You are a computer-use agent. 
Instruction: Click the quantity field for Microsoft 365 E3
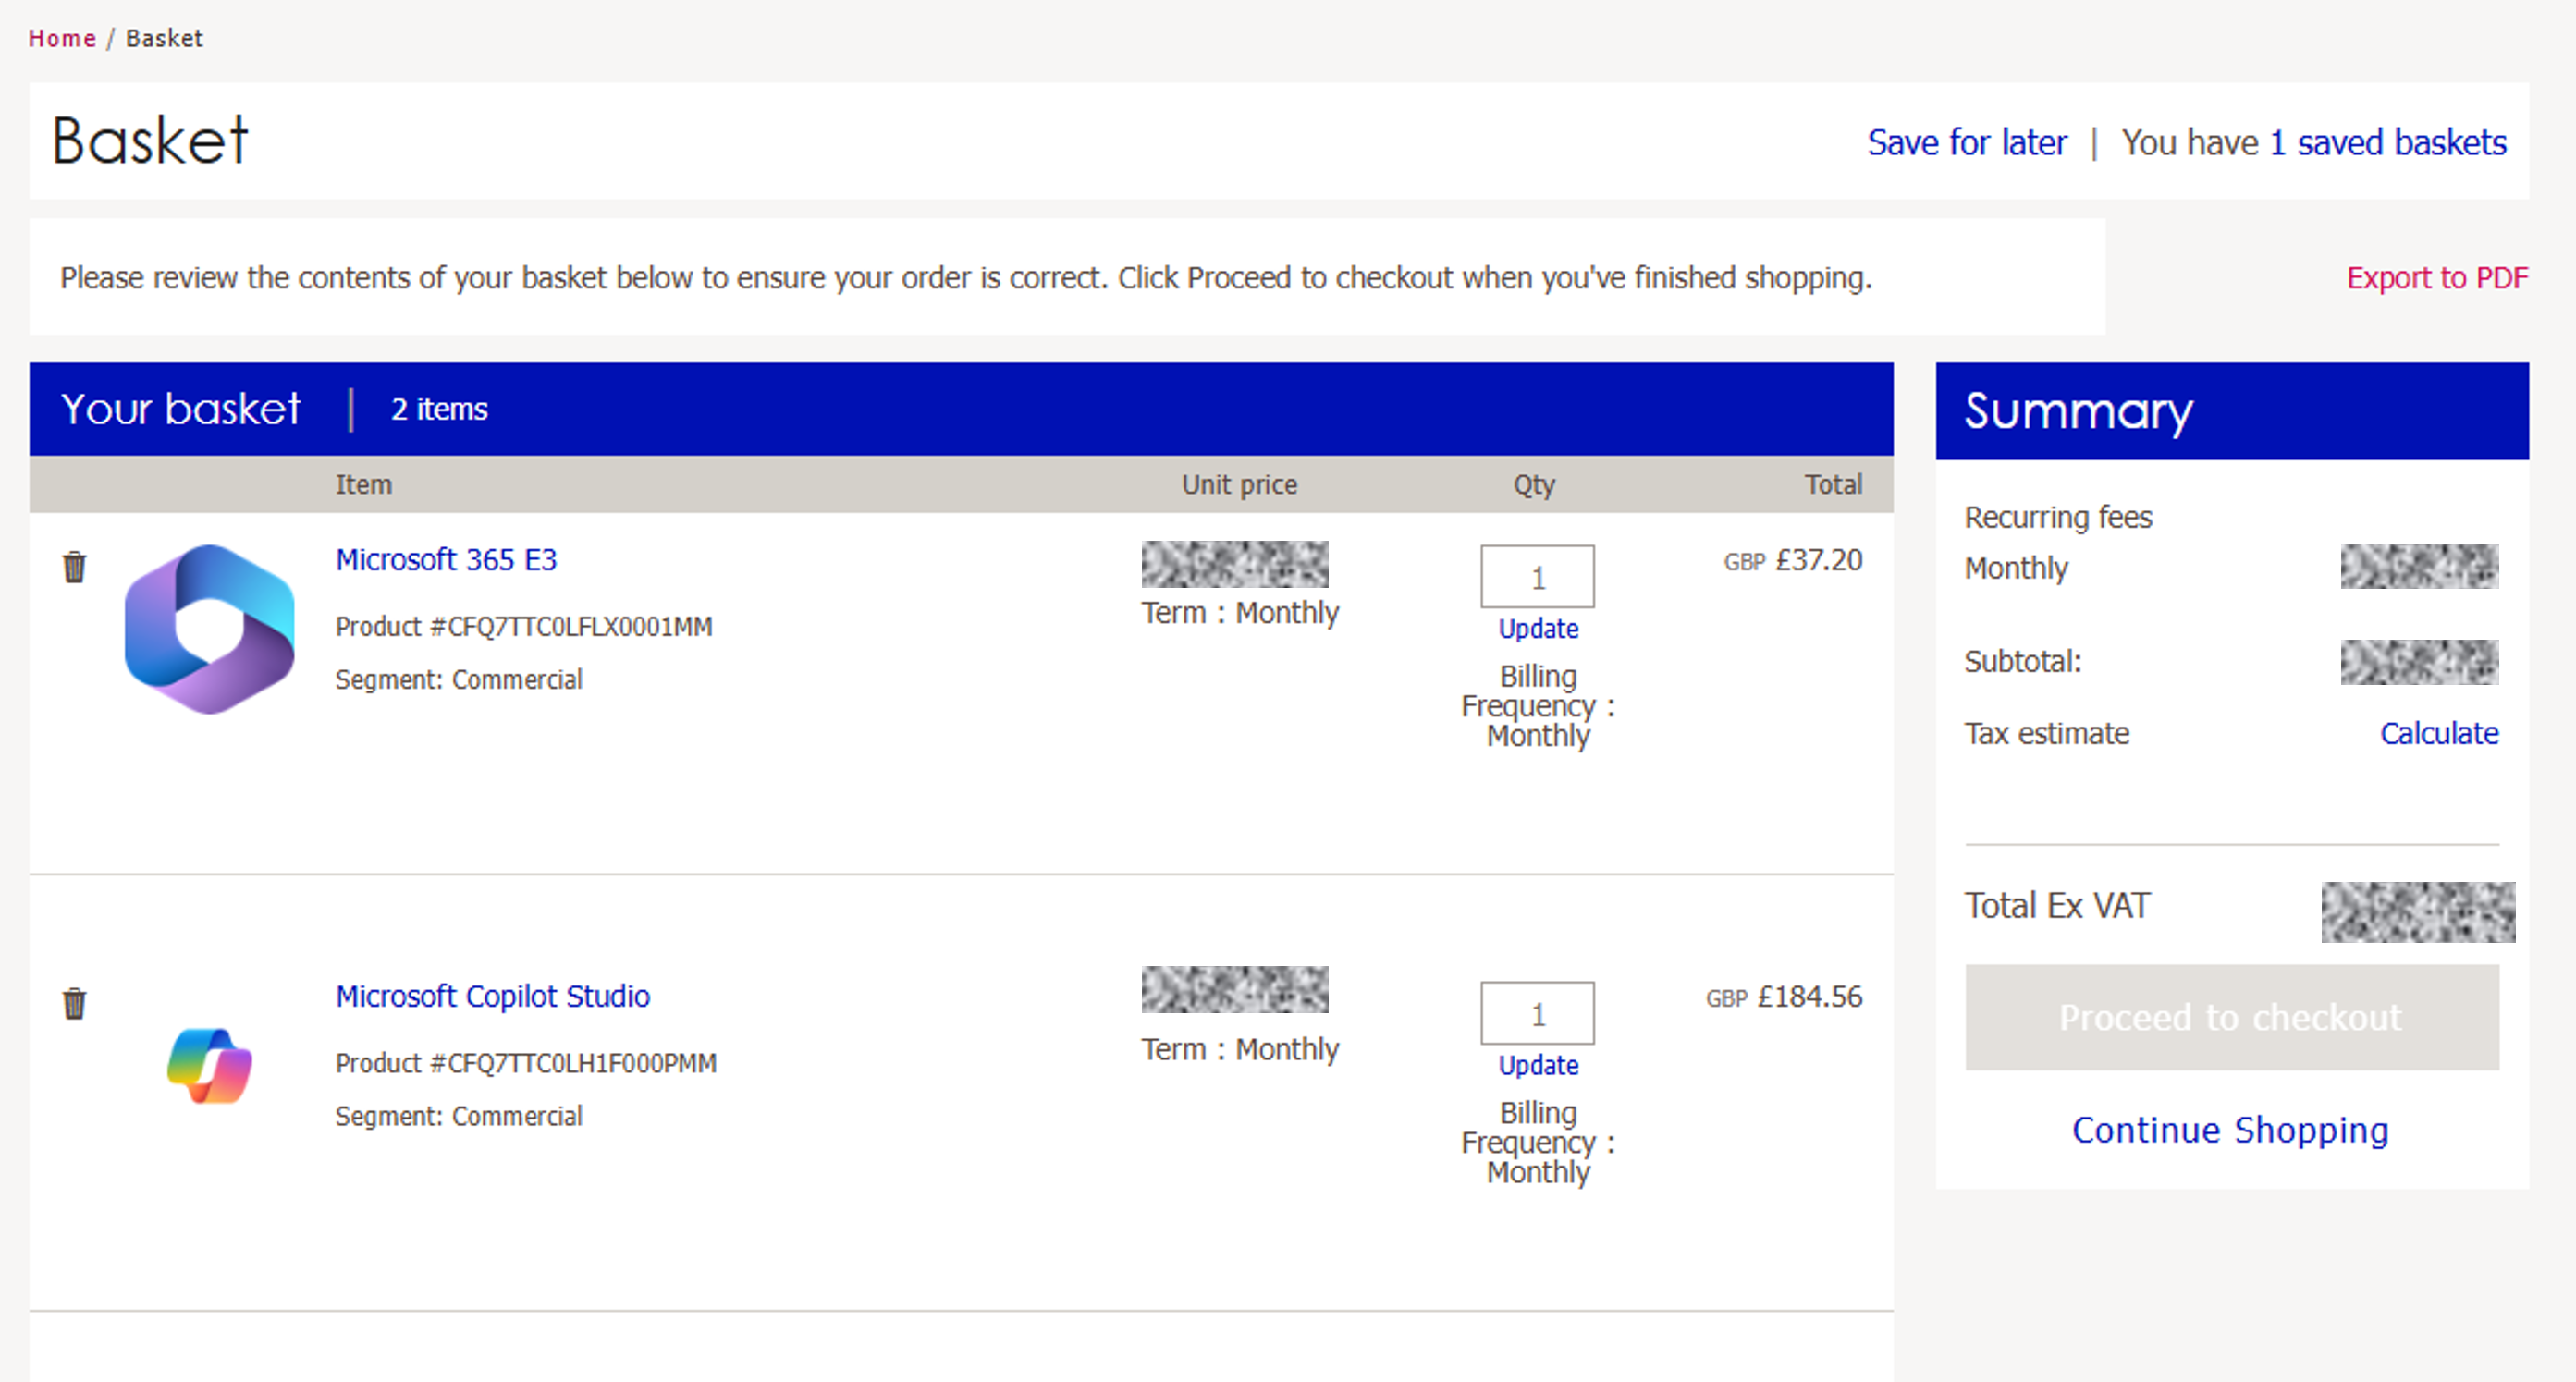point(1537,577)
